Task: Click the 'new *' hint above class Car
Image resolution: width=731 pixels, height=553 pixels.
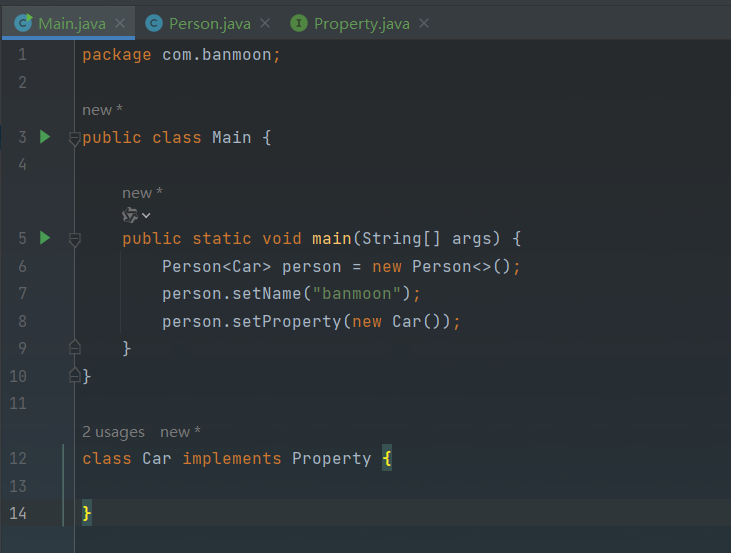Action: pyautogui.click(x=180, y=432)
